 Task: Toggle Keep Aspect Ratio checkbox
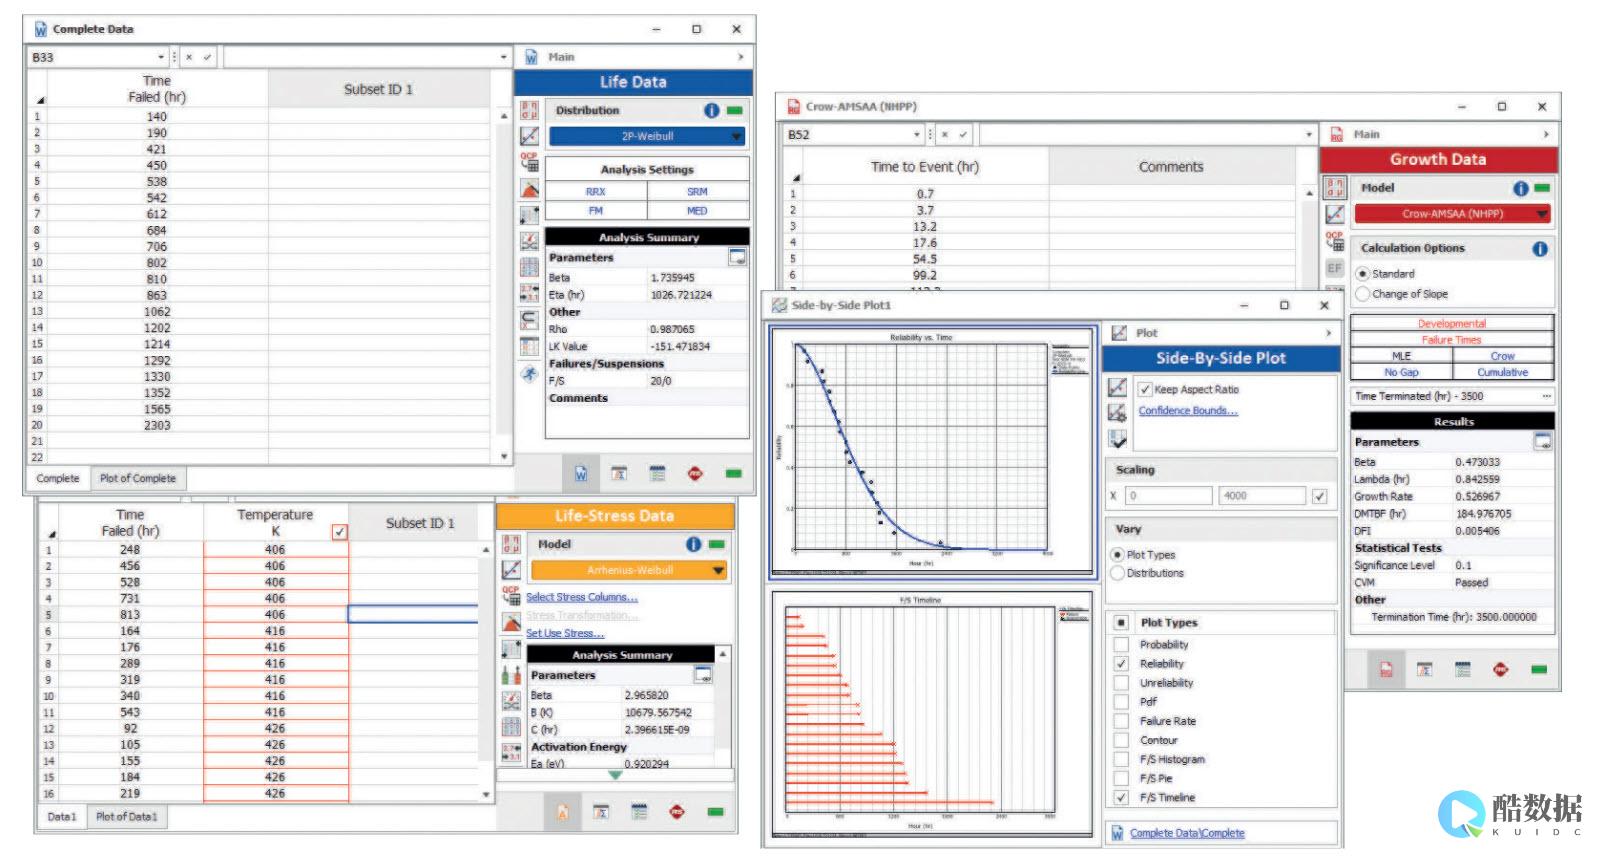(x=1145, y=390)
